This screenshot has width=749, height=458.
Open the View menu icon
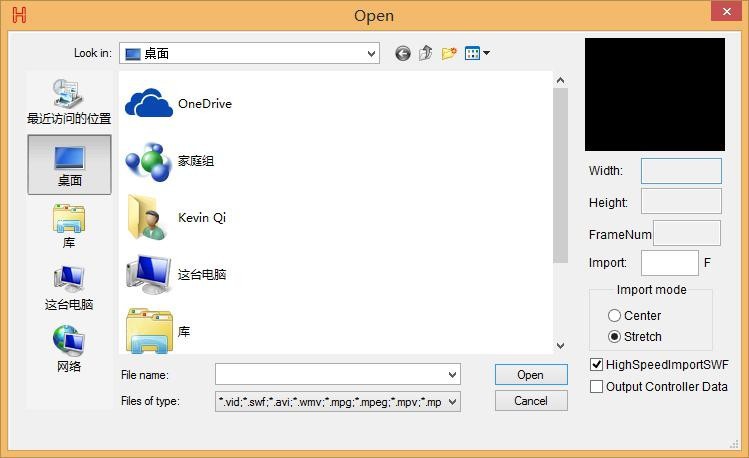472,53
